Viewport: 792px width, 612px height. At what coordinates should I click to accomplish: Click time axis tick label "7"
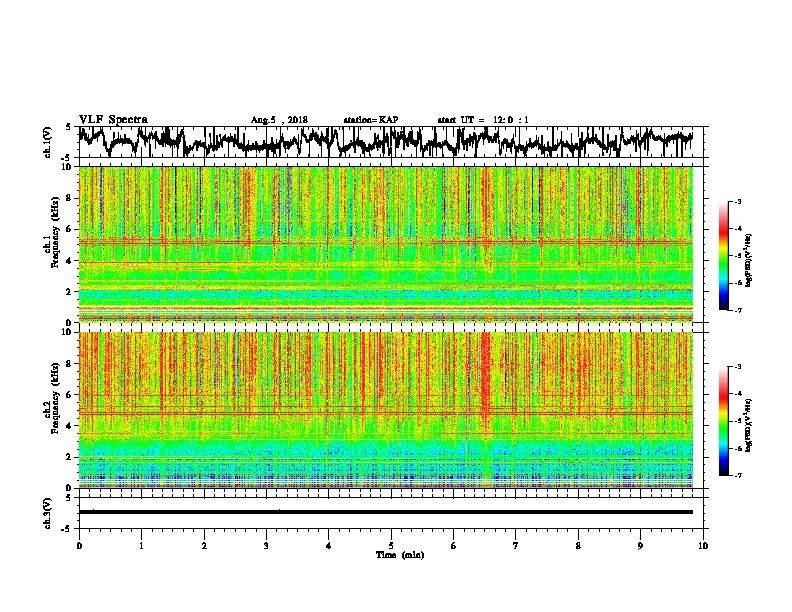(x=516, y=546)
